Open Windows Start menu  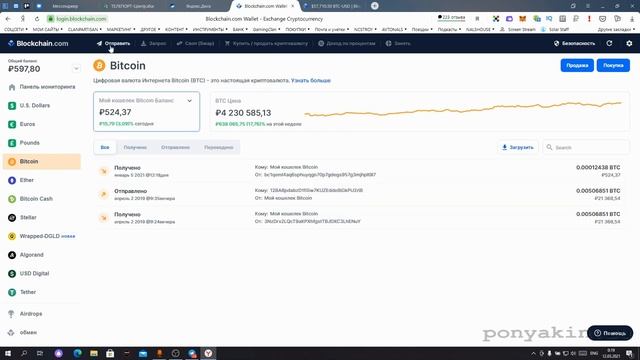coord(8,353)
